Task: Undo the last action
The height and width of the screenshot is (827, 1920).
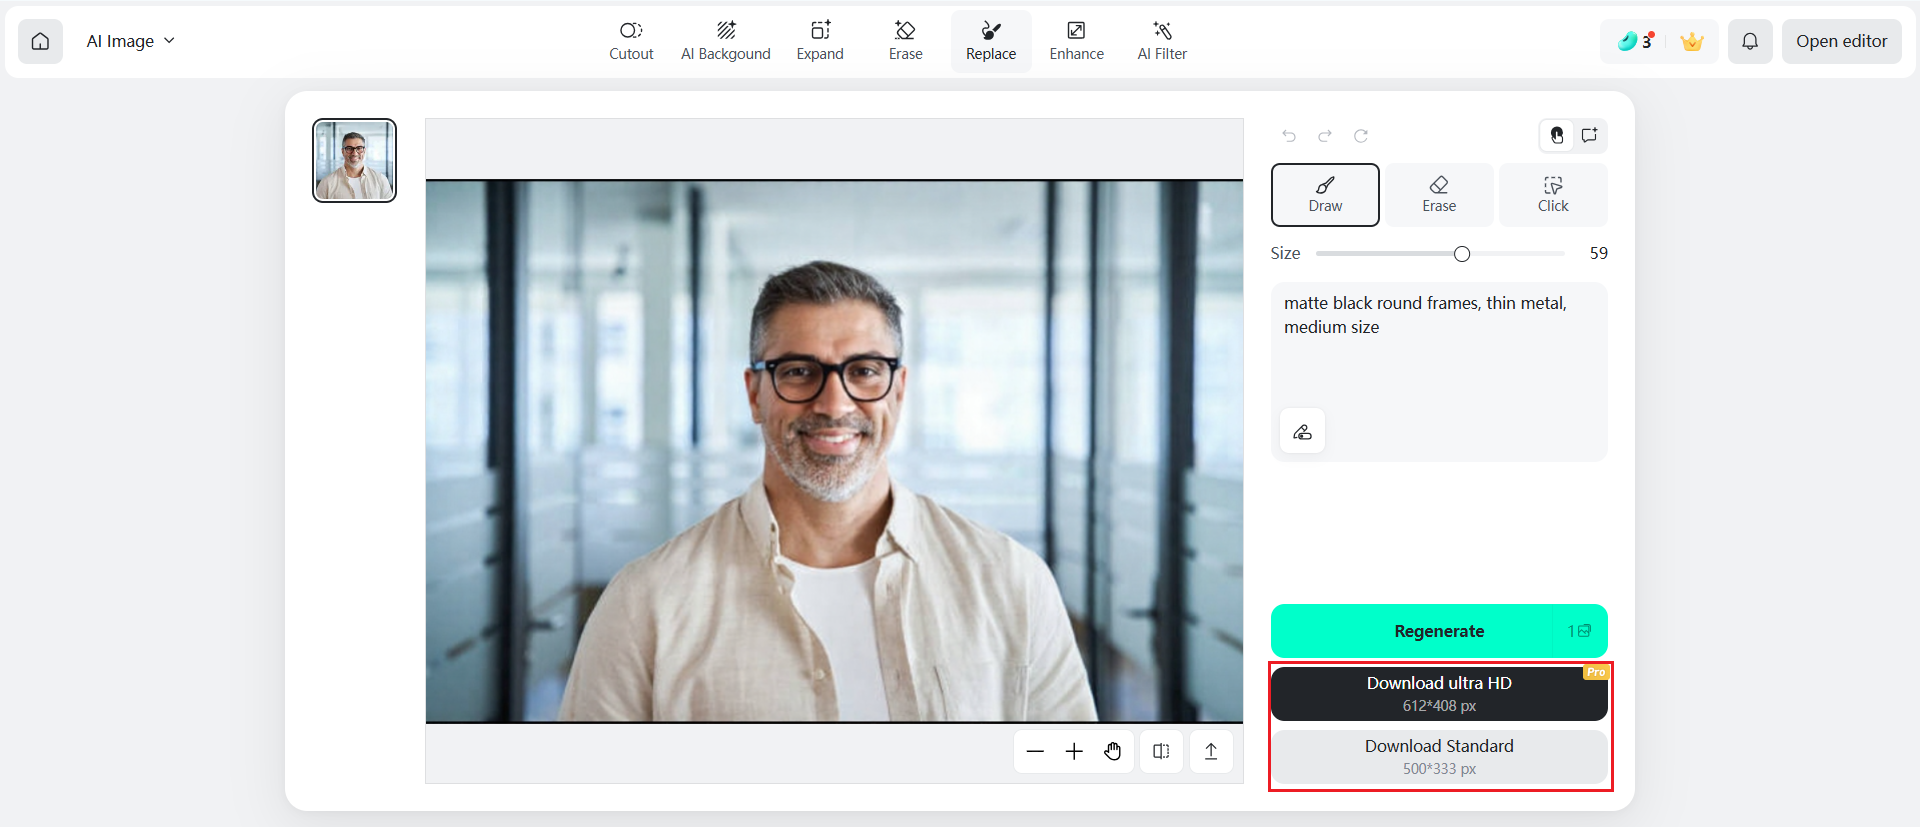Action: (1289, 136)
